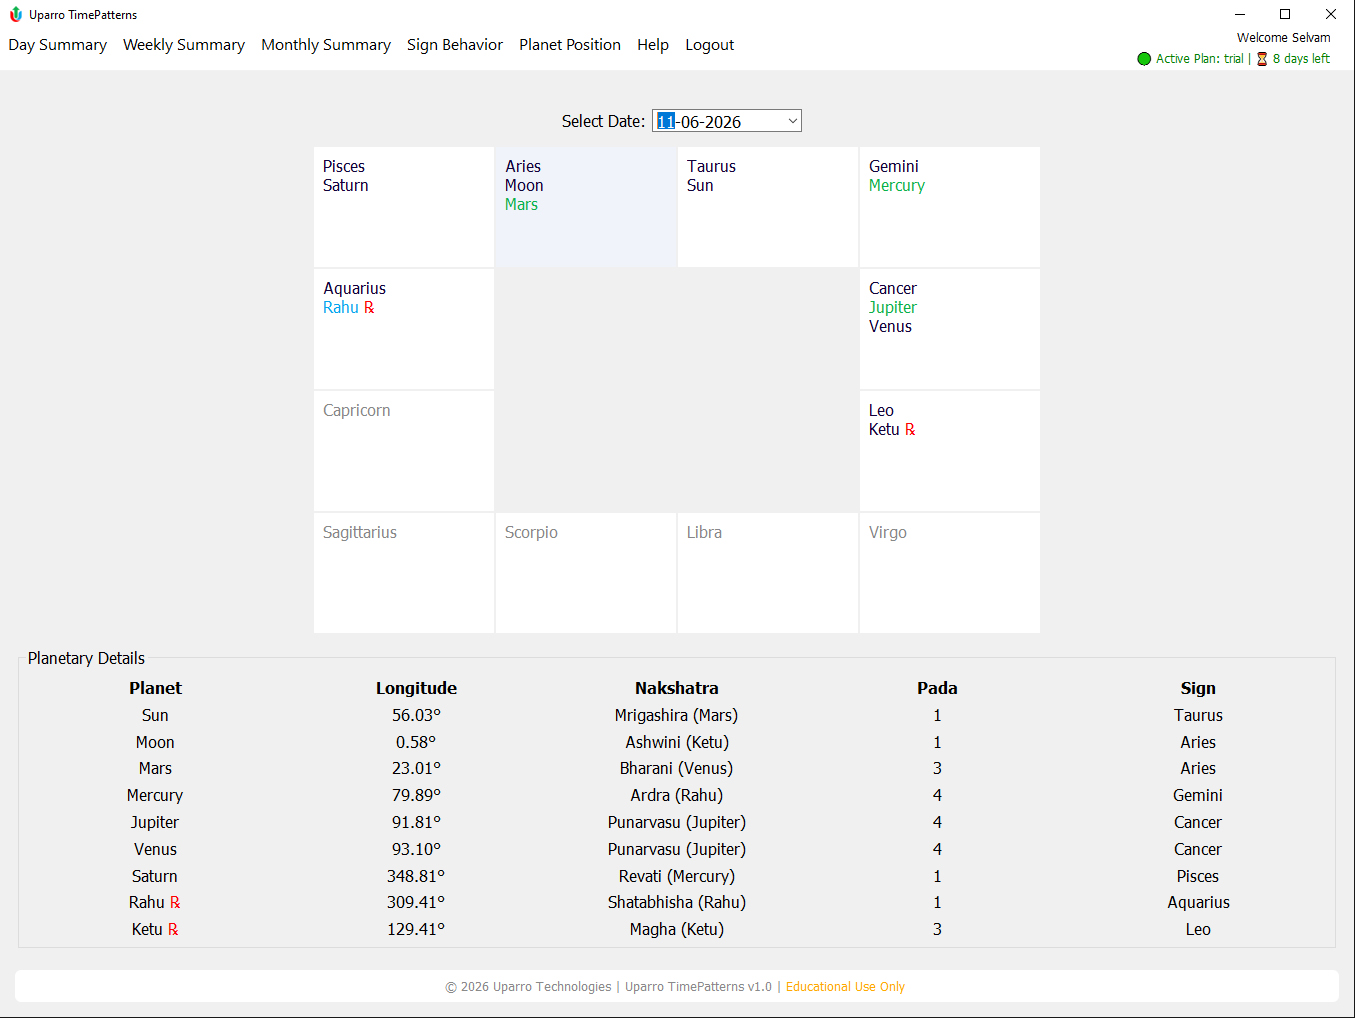Open the Day Summary menu

[x=57, y=45]
